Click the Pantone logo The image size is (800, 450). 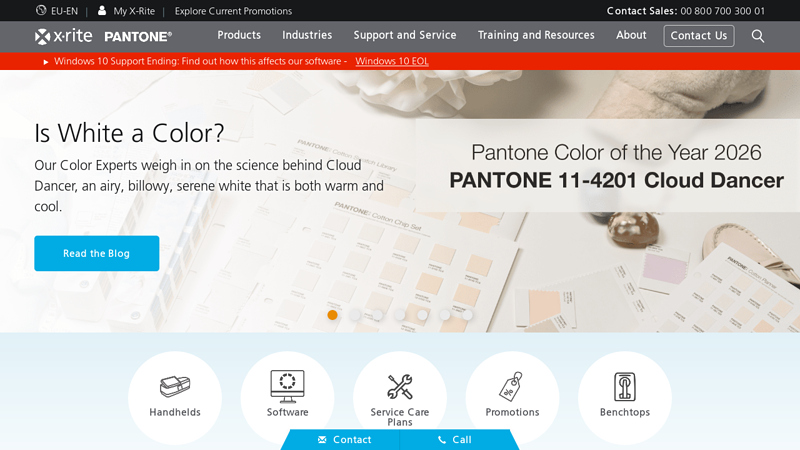pyautogui.click(x=138, y=36)
